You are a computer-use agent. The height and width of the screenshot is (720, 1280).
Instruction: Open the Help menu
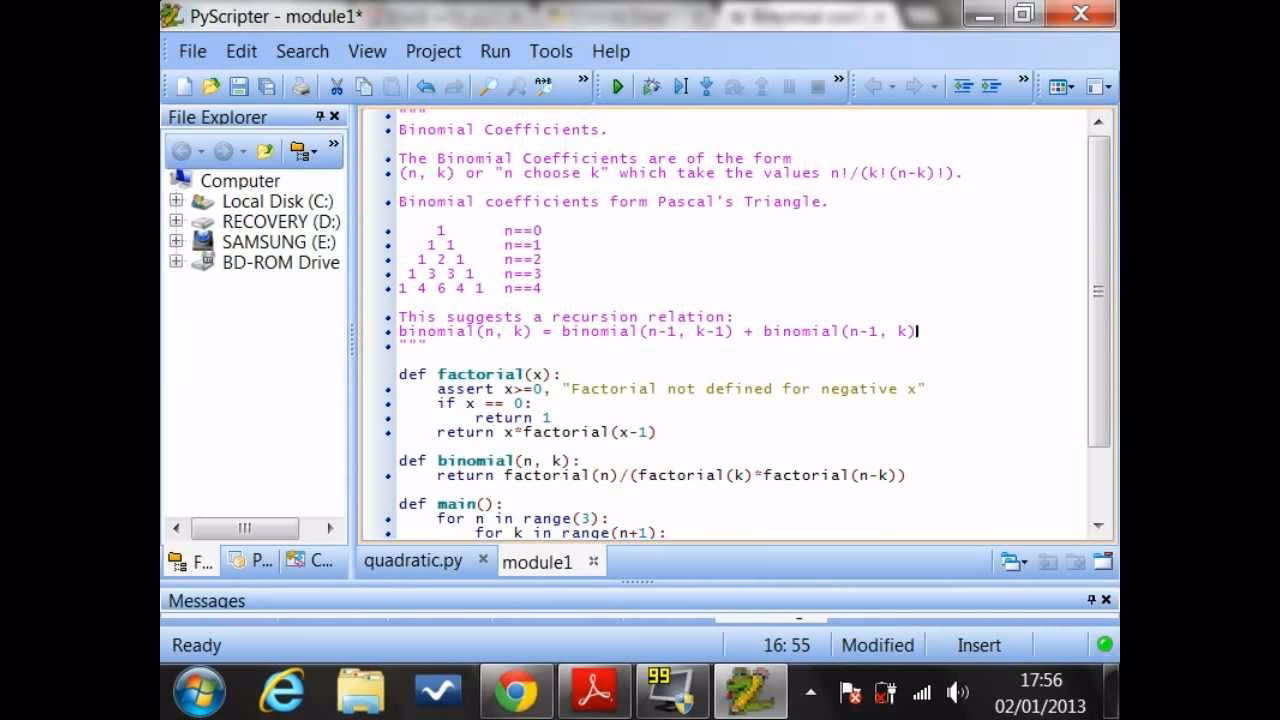(x=610, y=51)
